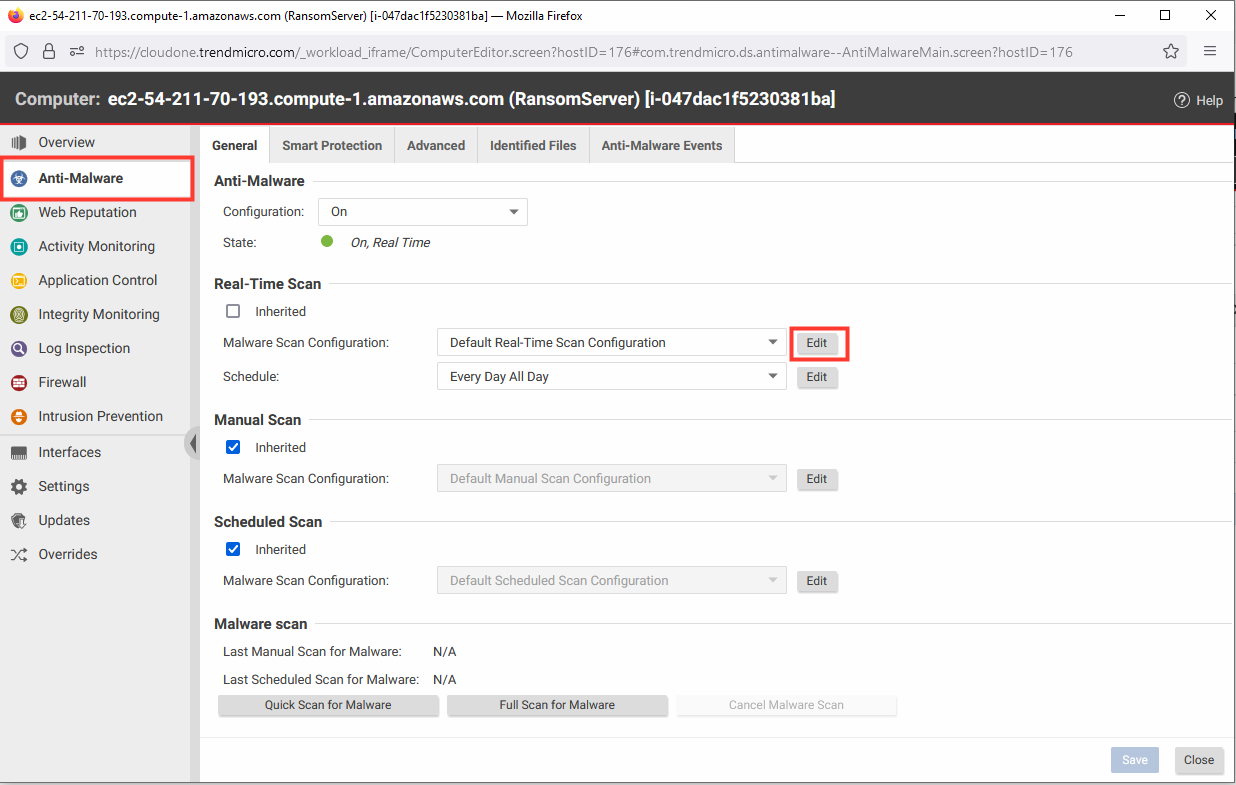Select Web Reputation in the sidebar
The width and height of the screenshot is (1236, 785).
[x=87, y=212]
